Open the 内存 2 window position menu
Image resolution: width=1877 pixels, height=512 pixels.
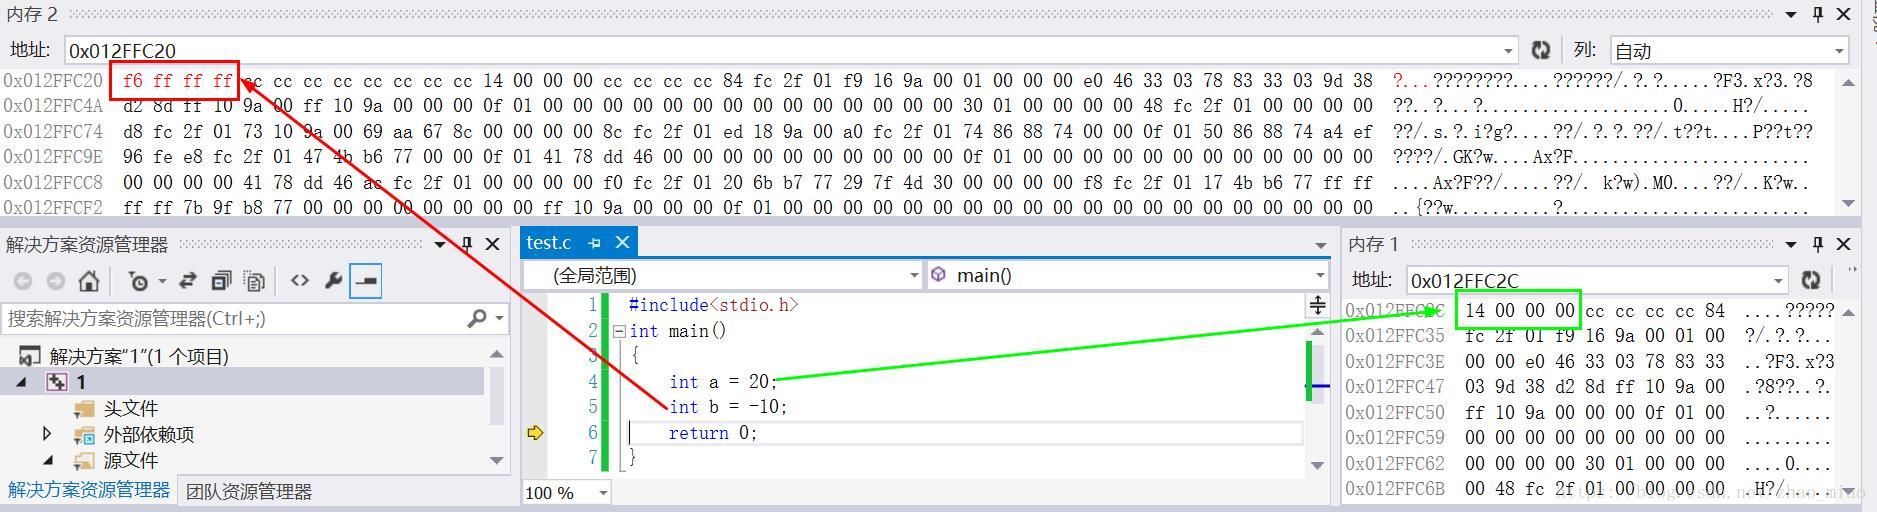click(x=1791, y=14)
